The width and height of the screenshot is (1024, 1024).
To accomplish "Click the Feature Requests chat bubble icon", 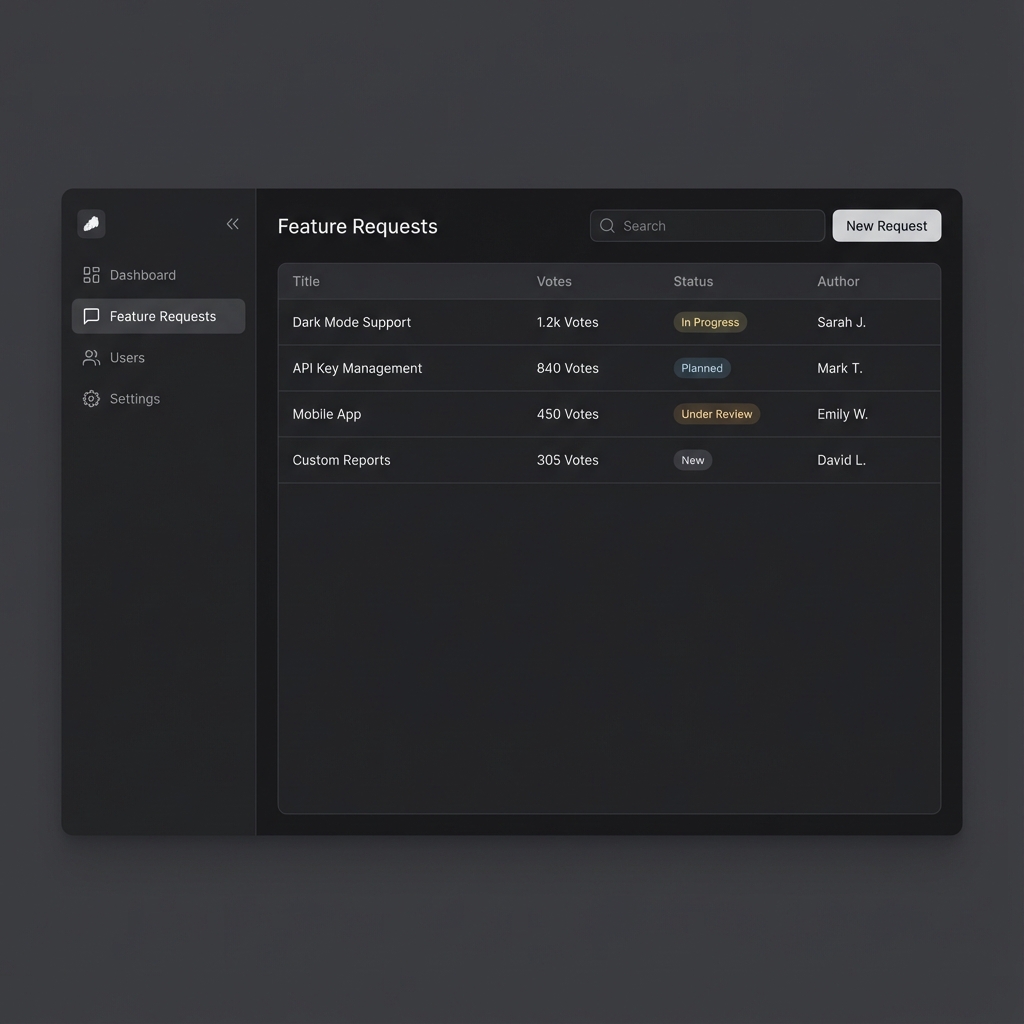I will point(91,316).
